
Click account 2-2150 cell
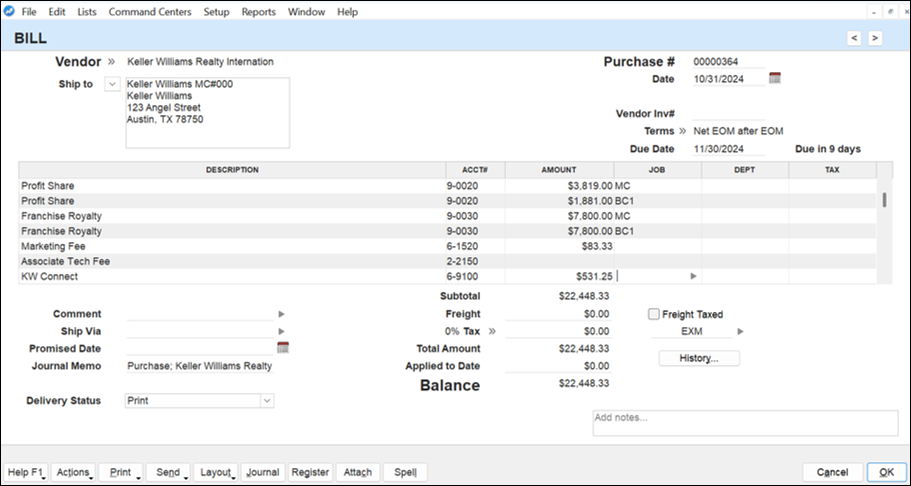click(475, 261)
